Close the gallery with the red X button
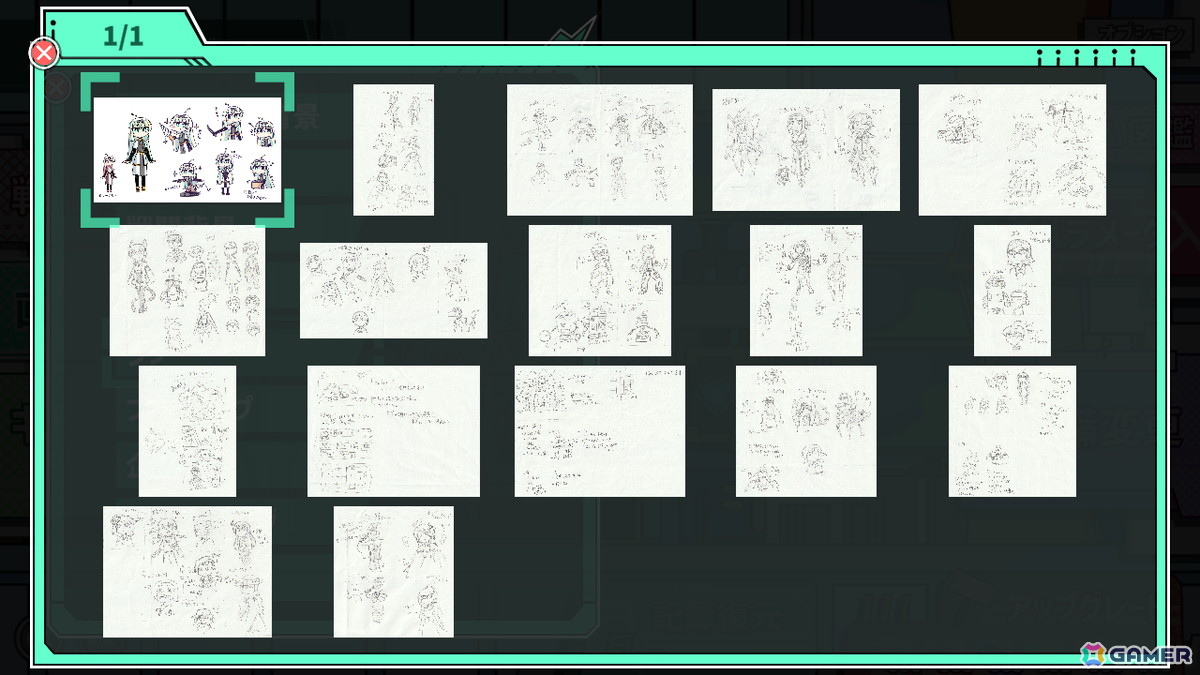1200x675 pixels. [44, 53]
